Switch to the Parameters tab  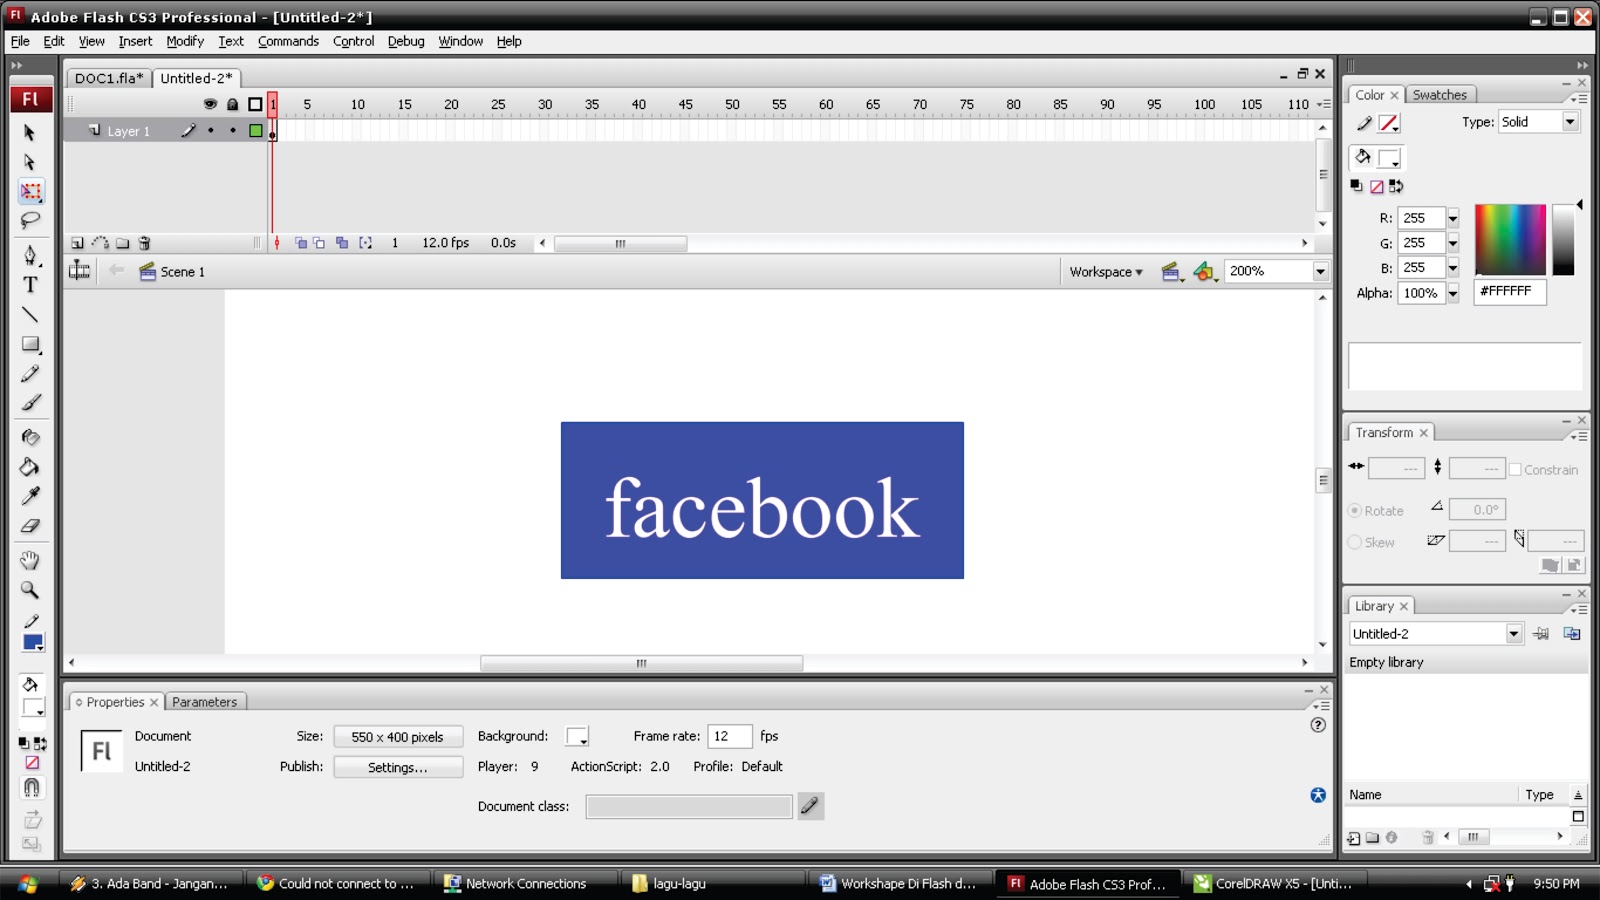(204, 702)
